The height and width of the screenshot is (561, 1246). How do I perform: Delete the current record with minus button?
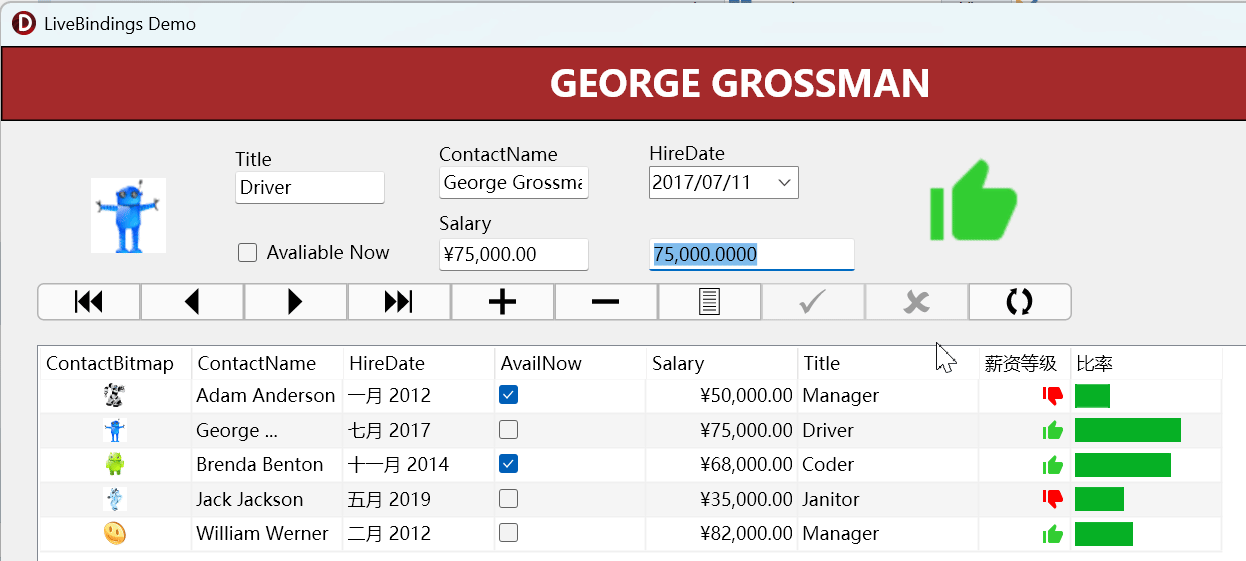click(x=605, y=302)
